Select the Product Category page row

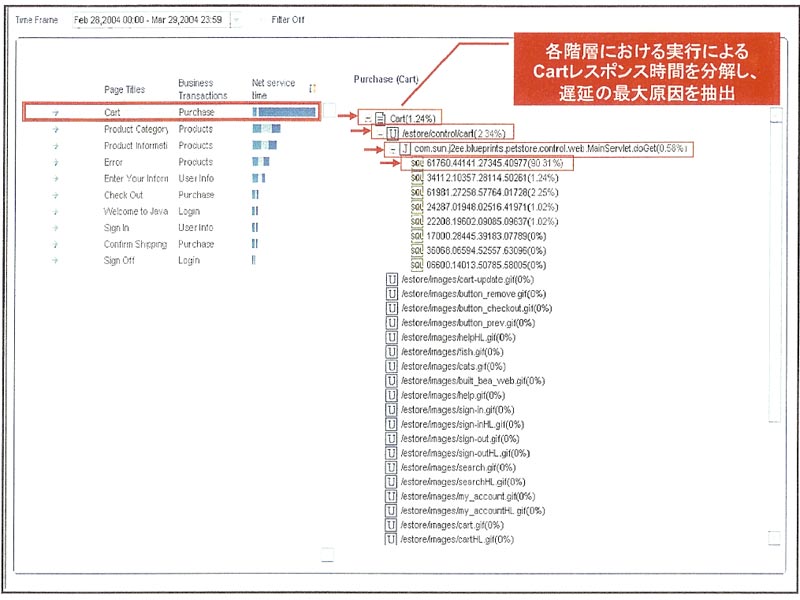coord(135,129)
